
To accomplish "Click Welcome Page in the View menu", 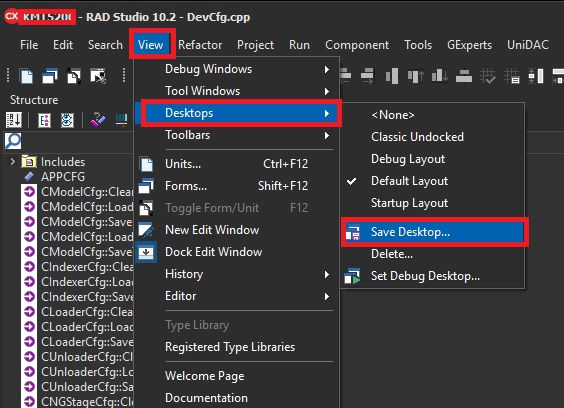I will click(x=205, y=376).
